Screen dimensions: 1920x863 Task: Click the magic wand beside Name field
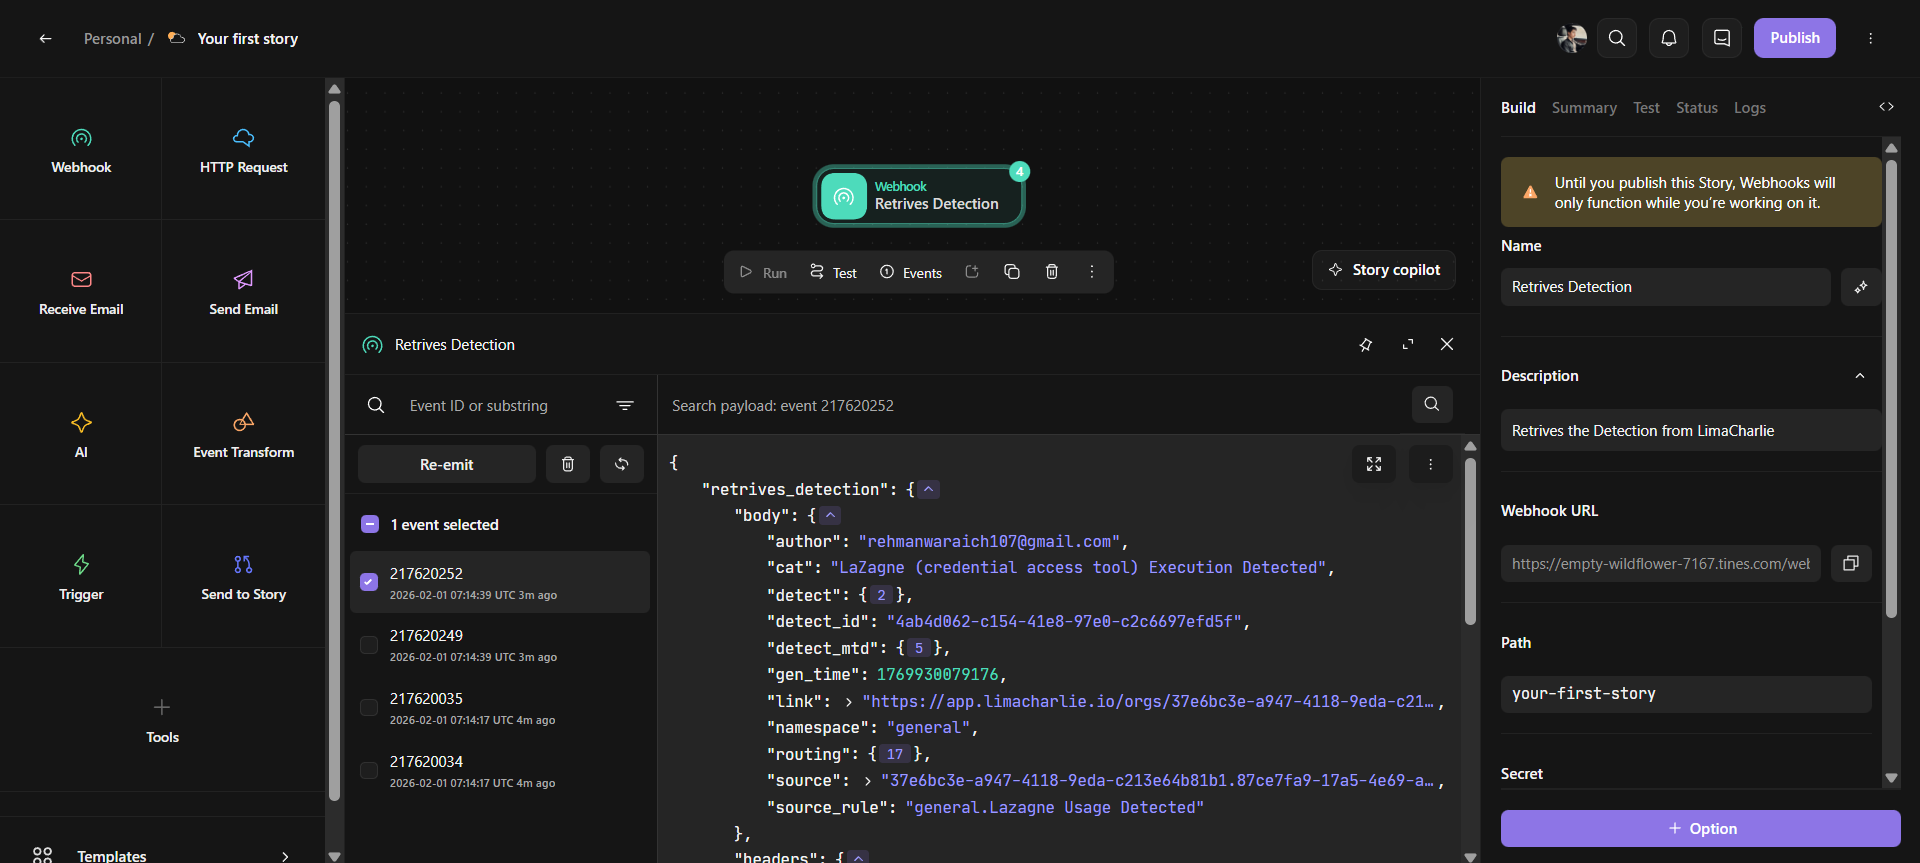(1861, 287)
